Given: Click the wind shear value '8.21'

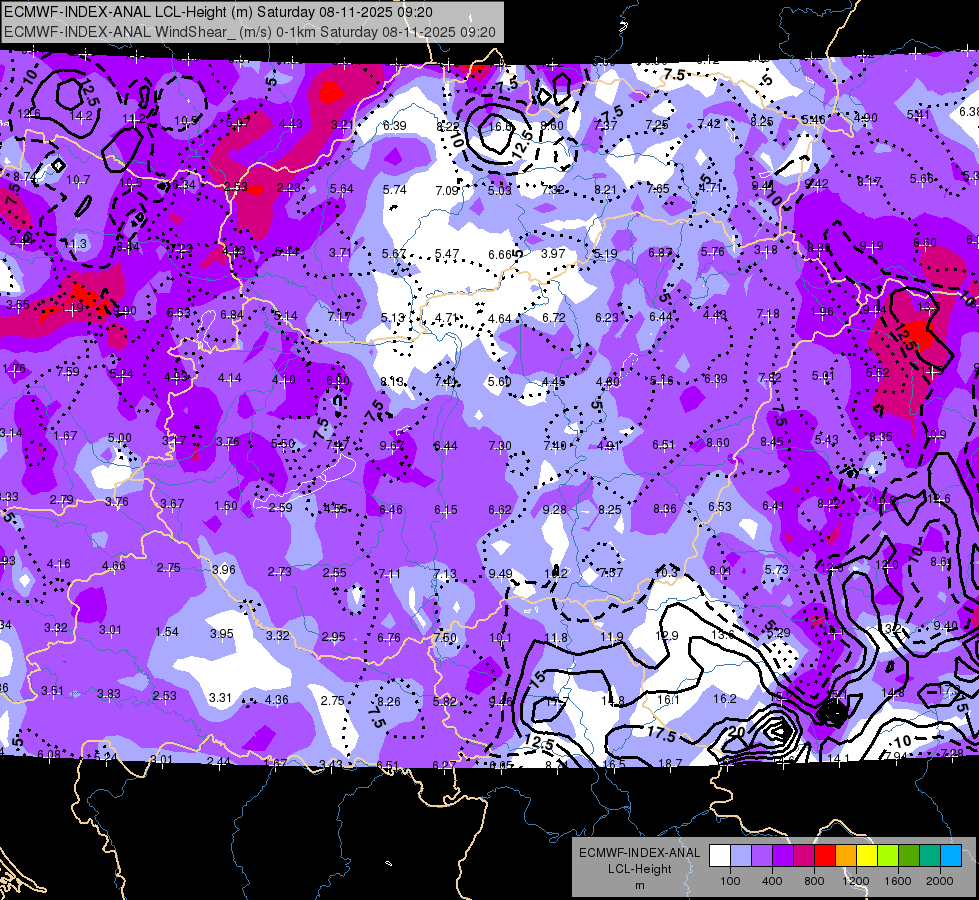Looking at the screenshot, I should [x=605, y=189].
